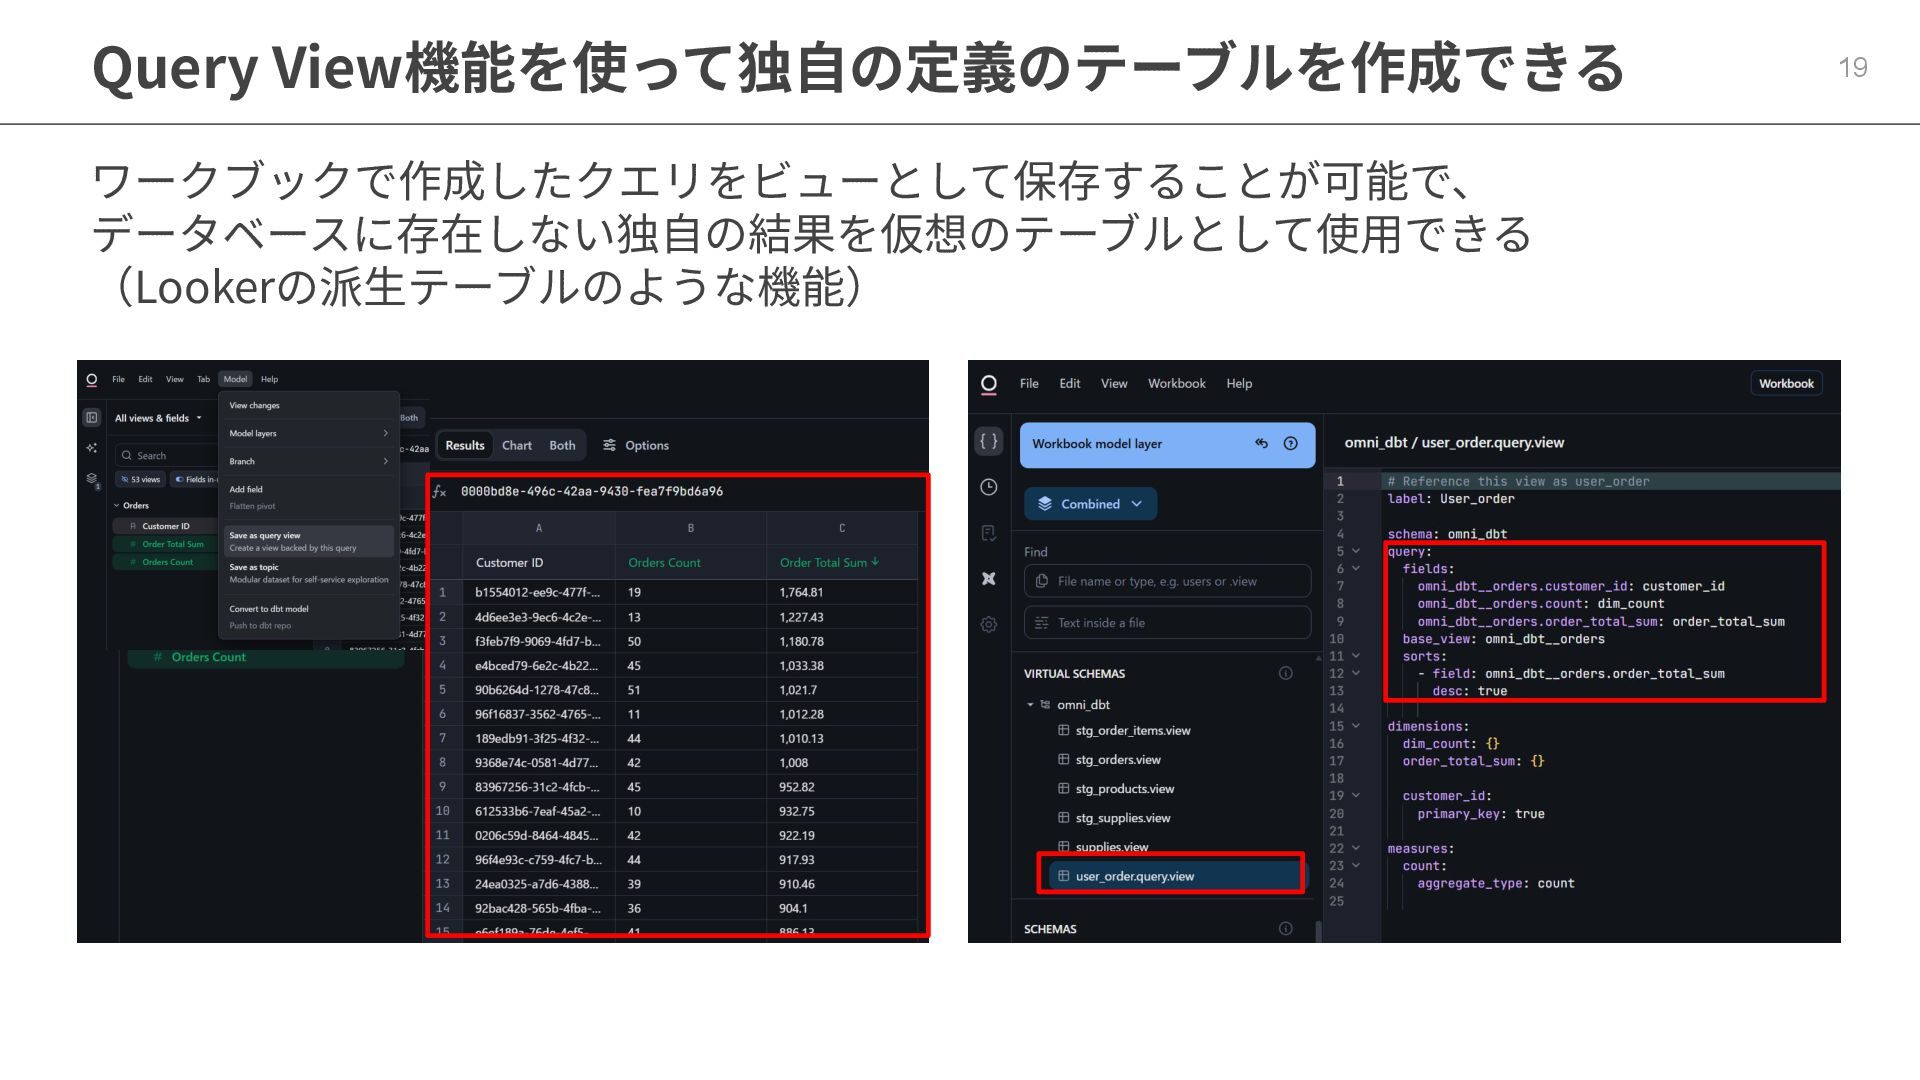Screen dimensions: 1920x1080
Task: Fold the query block at line 5
Action: 1356,551
